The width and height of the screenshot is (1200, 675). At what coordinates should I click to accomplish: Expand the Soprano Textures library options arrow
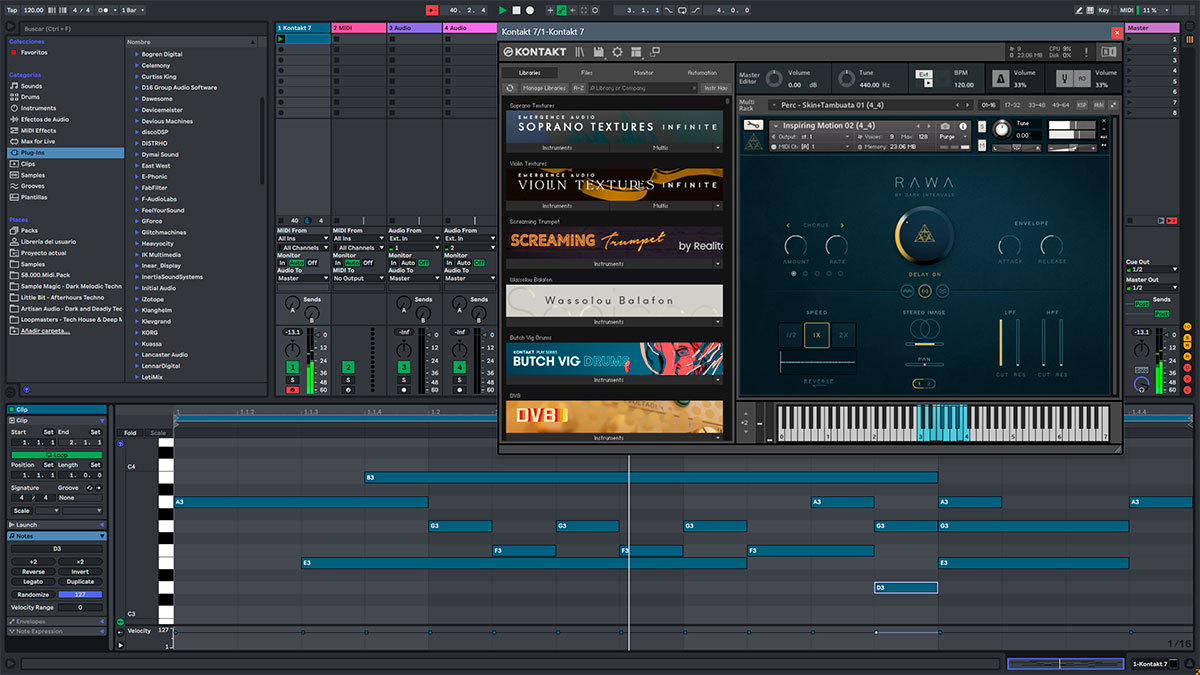click(718, 148)
